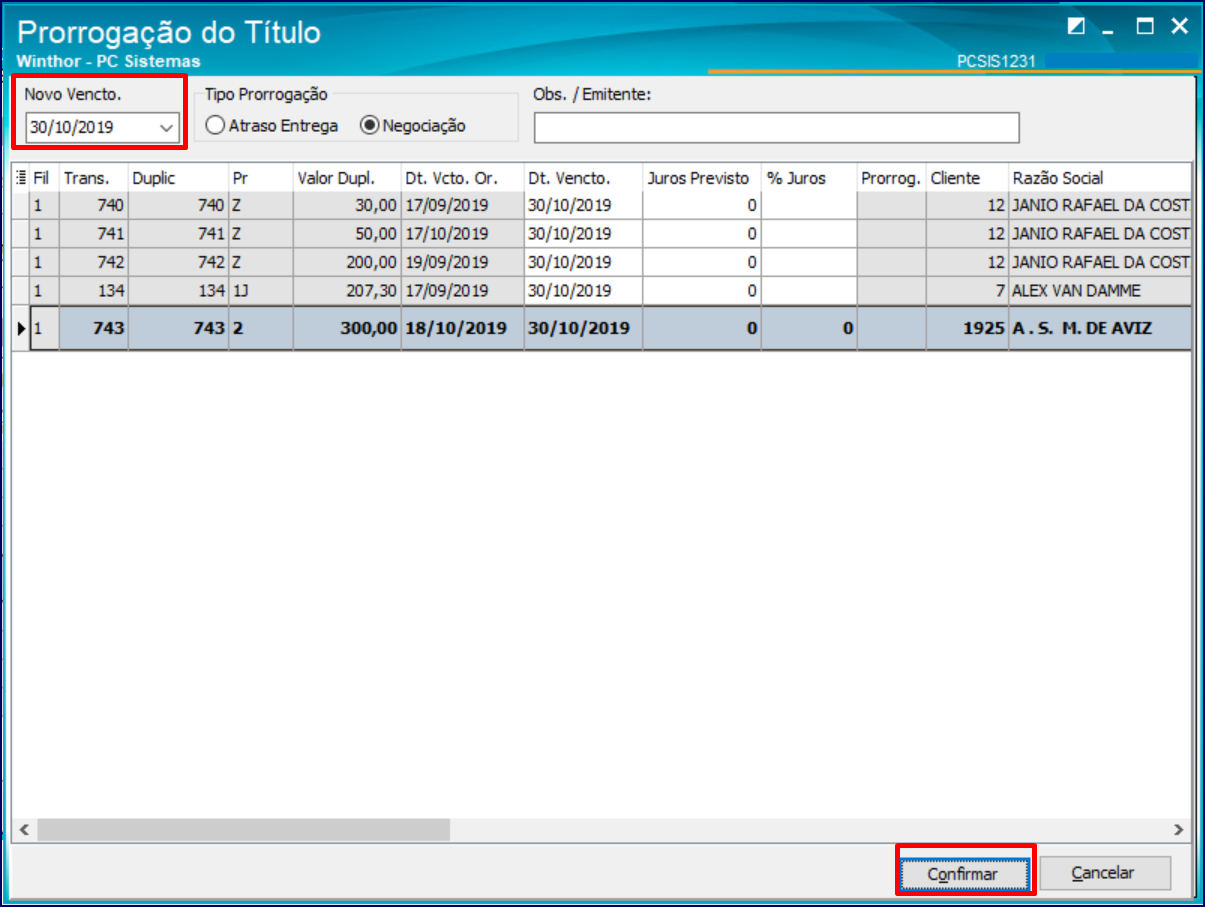Maximize the Prorrogação do Título window
Viewport: 1205px width, 907px height.
pyautogui.click(x=1145, y=27)
